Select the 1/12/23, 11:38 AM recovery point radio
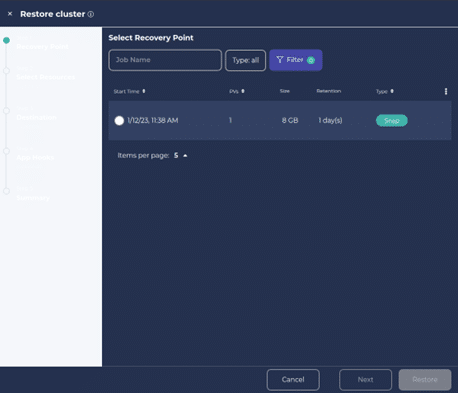 tap(119, 120)
